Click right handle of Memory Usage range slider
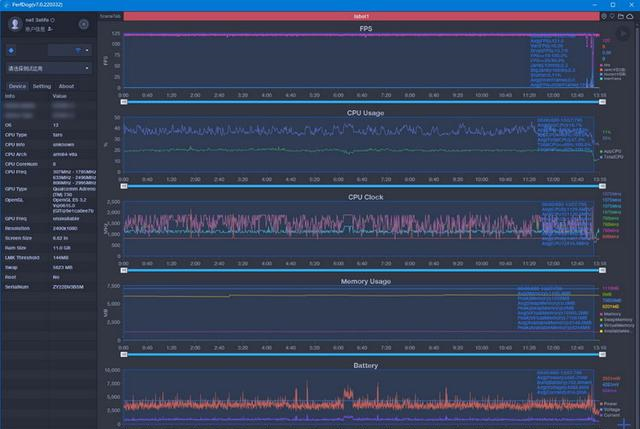The height and width of the screenshot is (429, 640). [602, 354]
